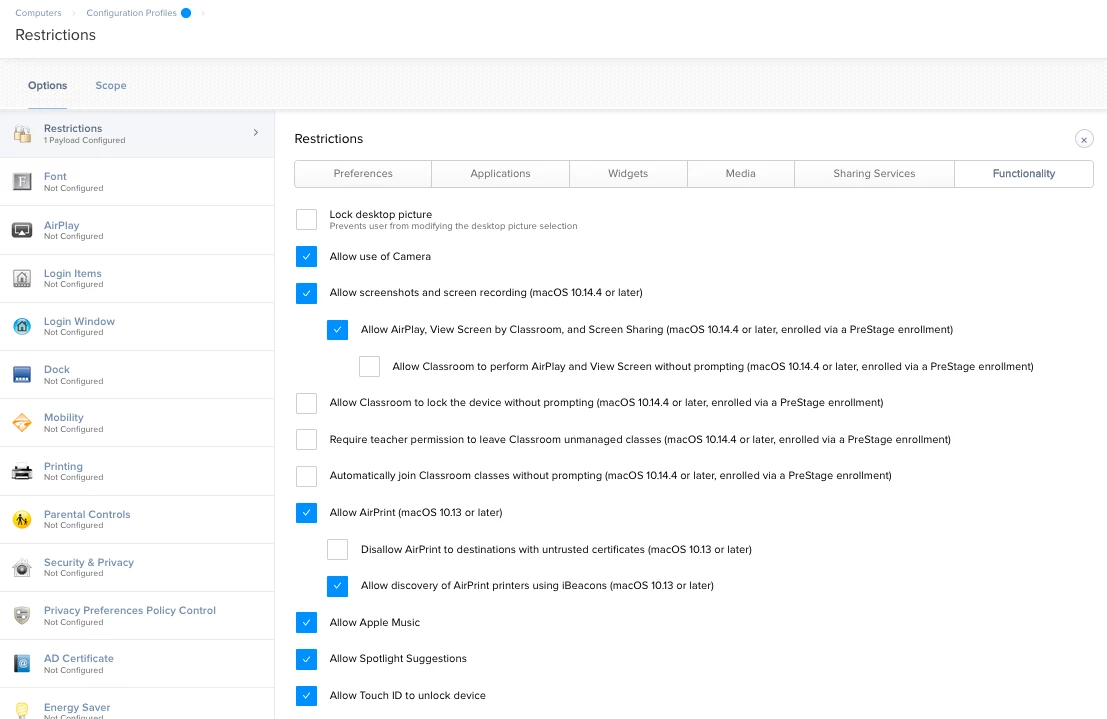Click the '1 Payload Configured' text
1107x719 pixels.
tap(84, 141)
